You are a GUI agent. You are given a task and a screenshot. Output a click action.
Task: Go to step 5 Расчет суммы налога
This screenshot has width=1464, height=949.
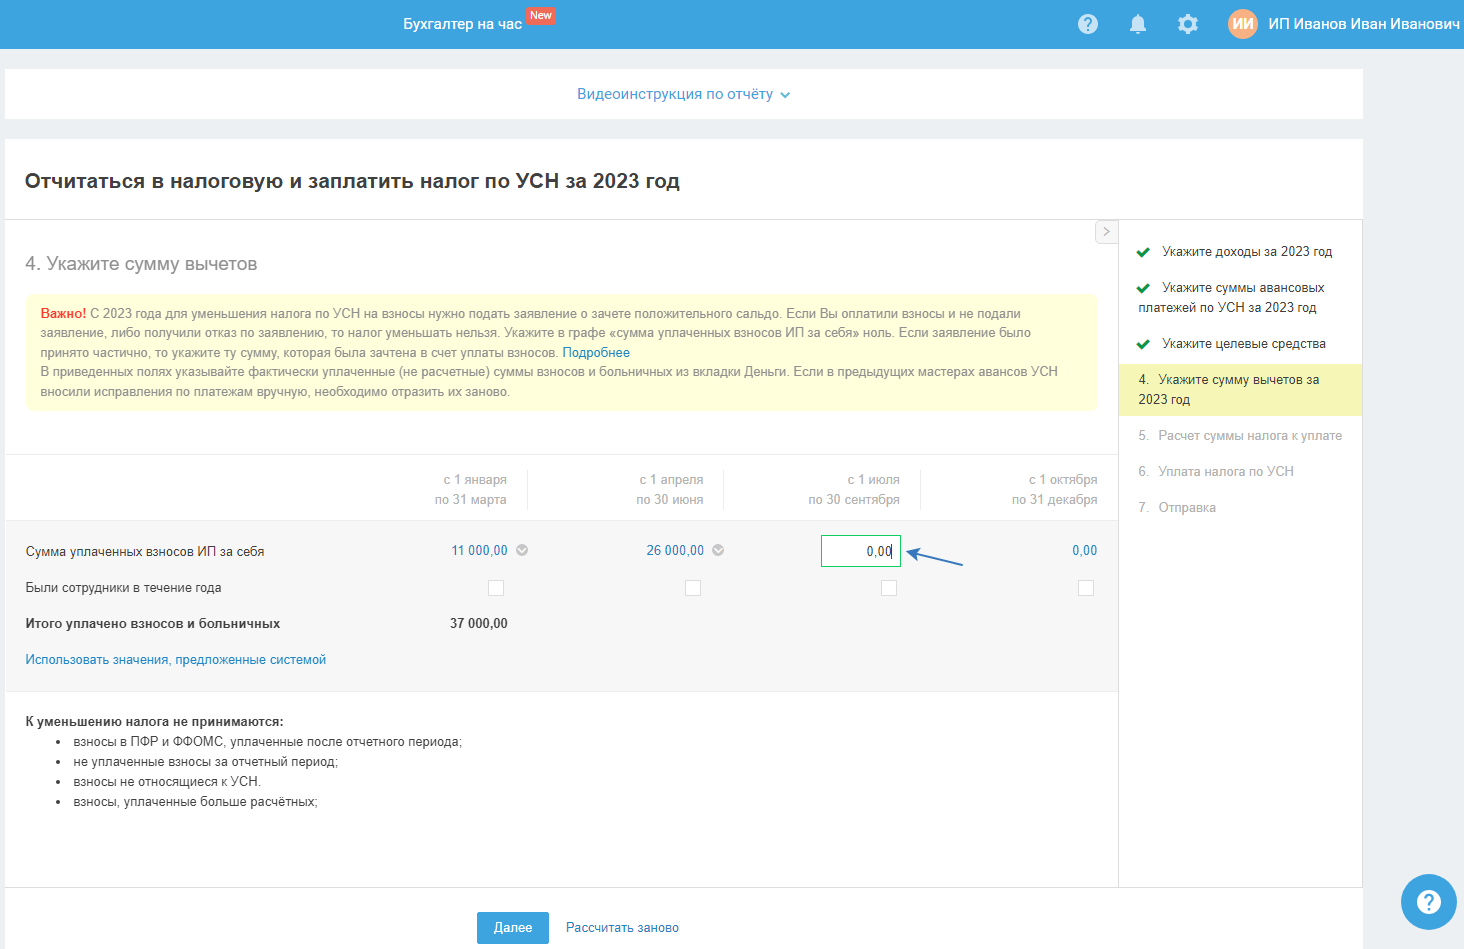click(x=1240, y=436)
